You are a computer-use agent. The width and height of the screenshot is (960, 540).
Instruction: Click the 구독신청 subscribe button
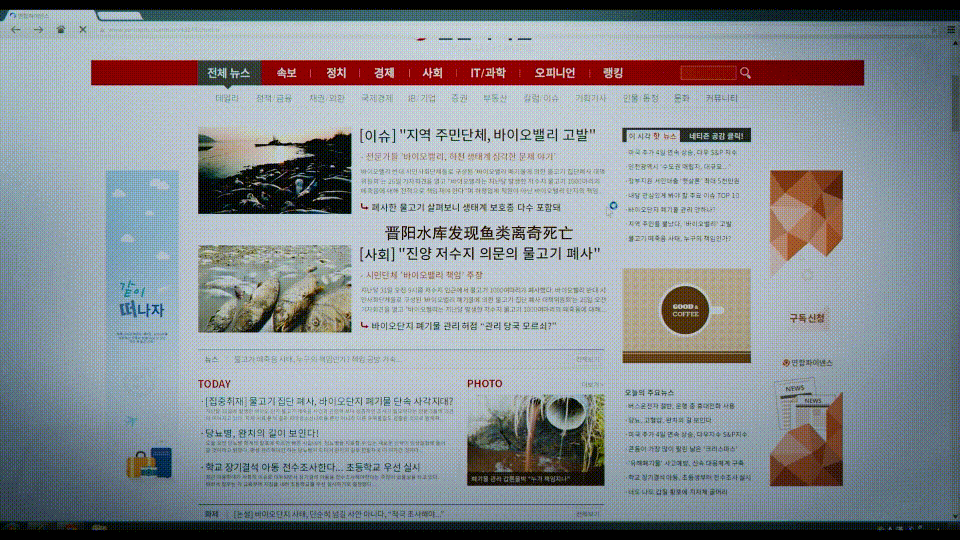tap(806, 318)
